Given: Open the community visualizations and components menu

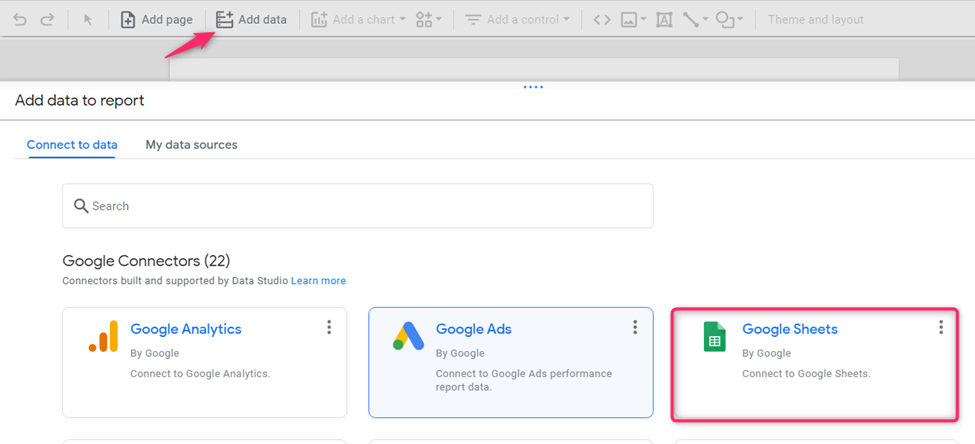Looking at the screenshot, I should point(428,19).
